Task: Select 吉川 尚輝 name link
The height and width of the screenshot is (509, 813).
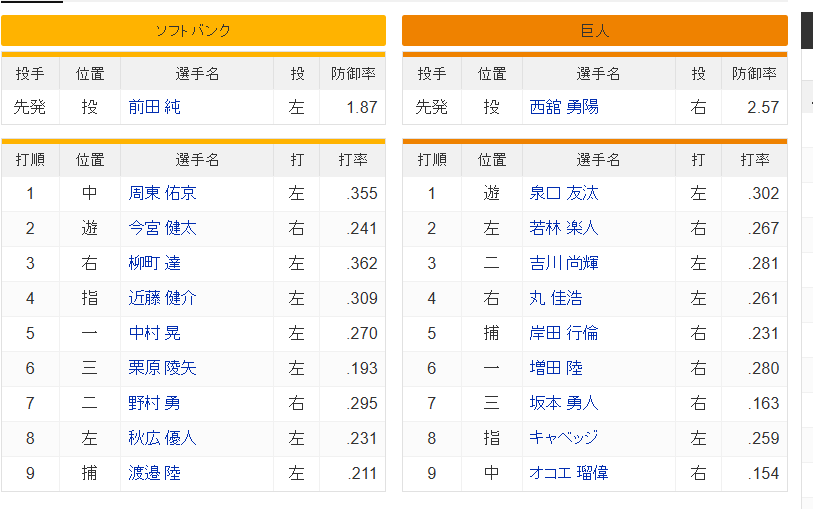Action: point(564,263)
